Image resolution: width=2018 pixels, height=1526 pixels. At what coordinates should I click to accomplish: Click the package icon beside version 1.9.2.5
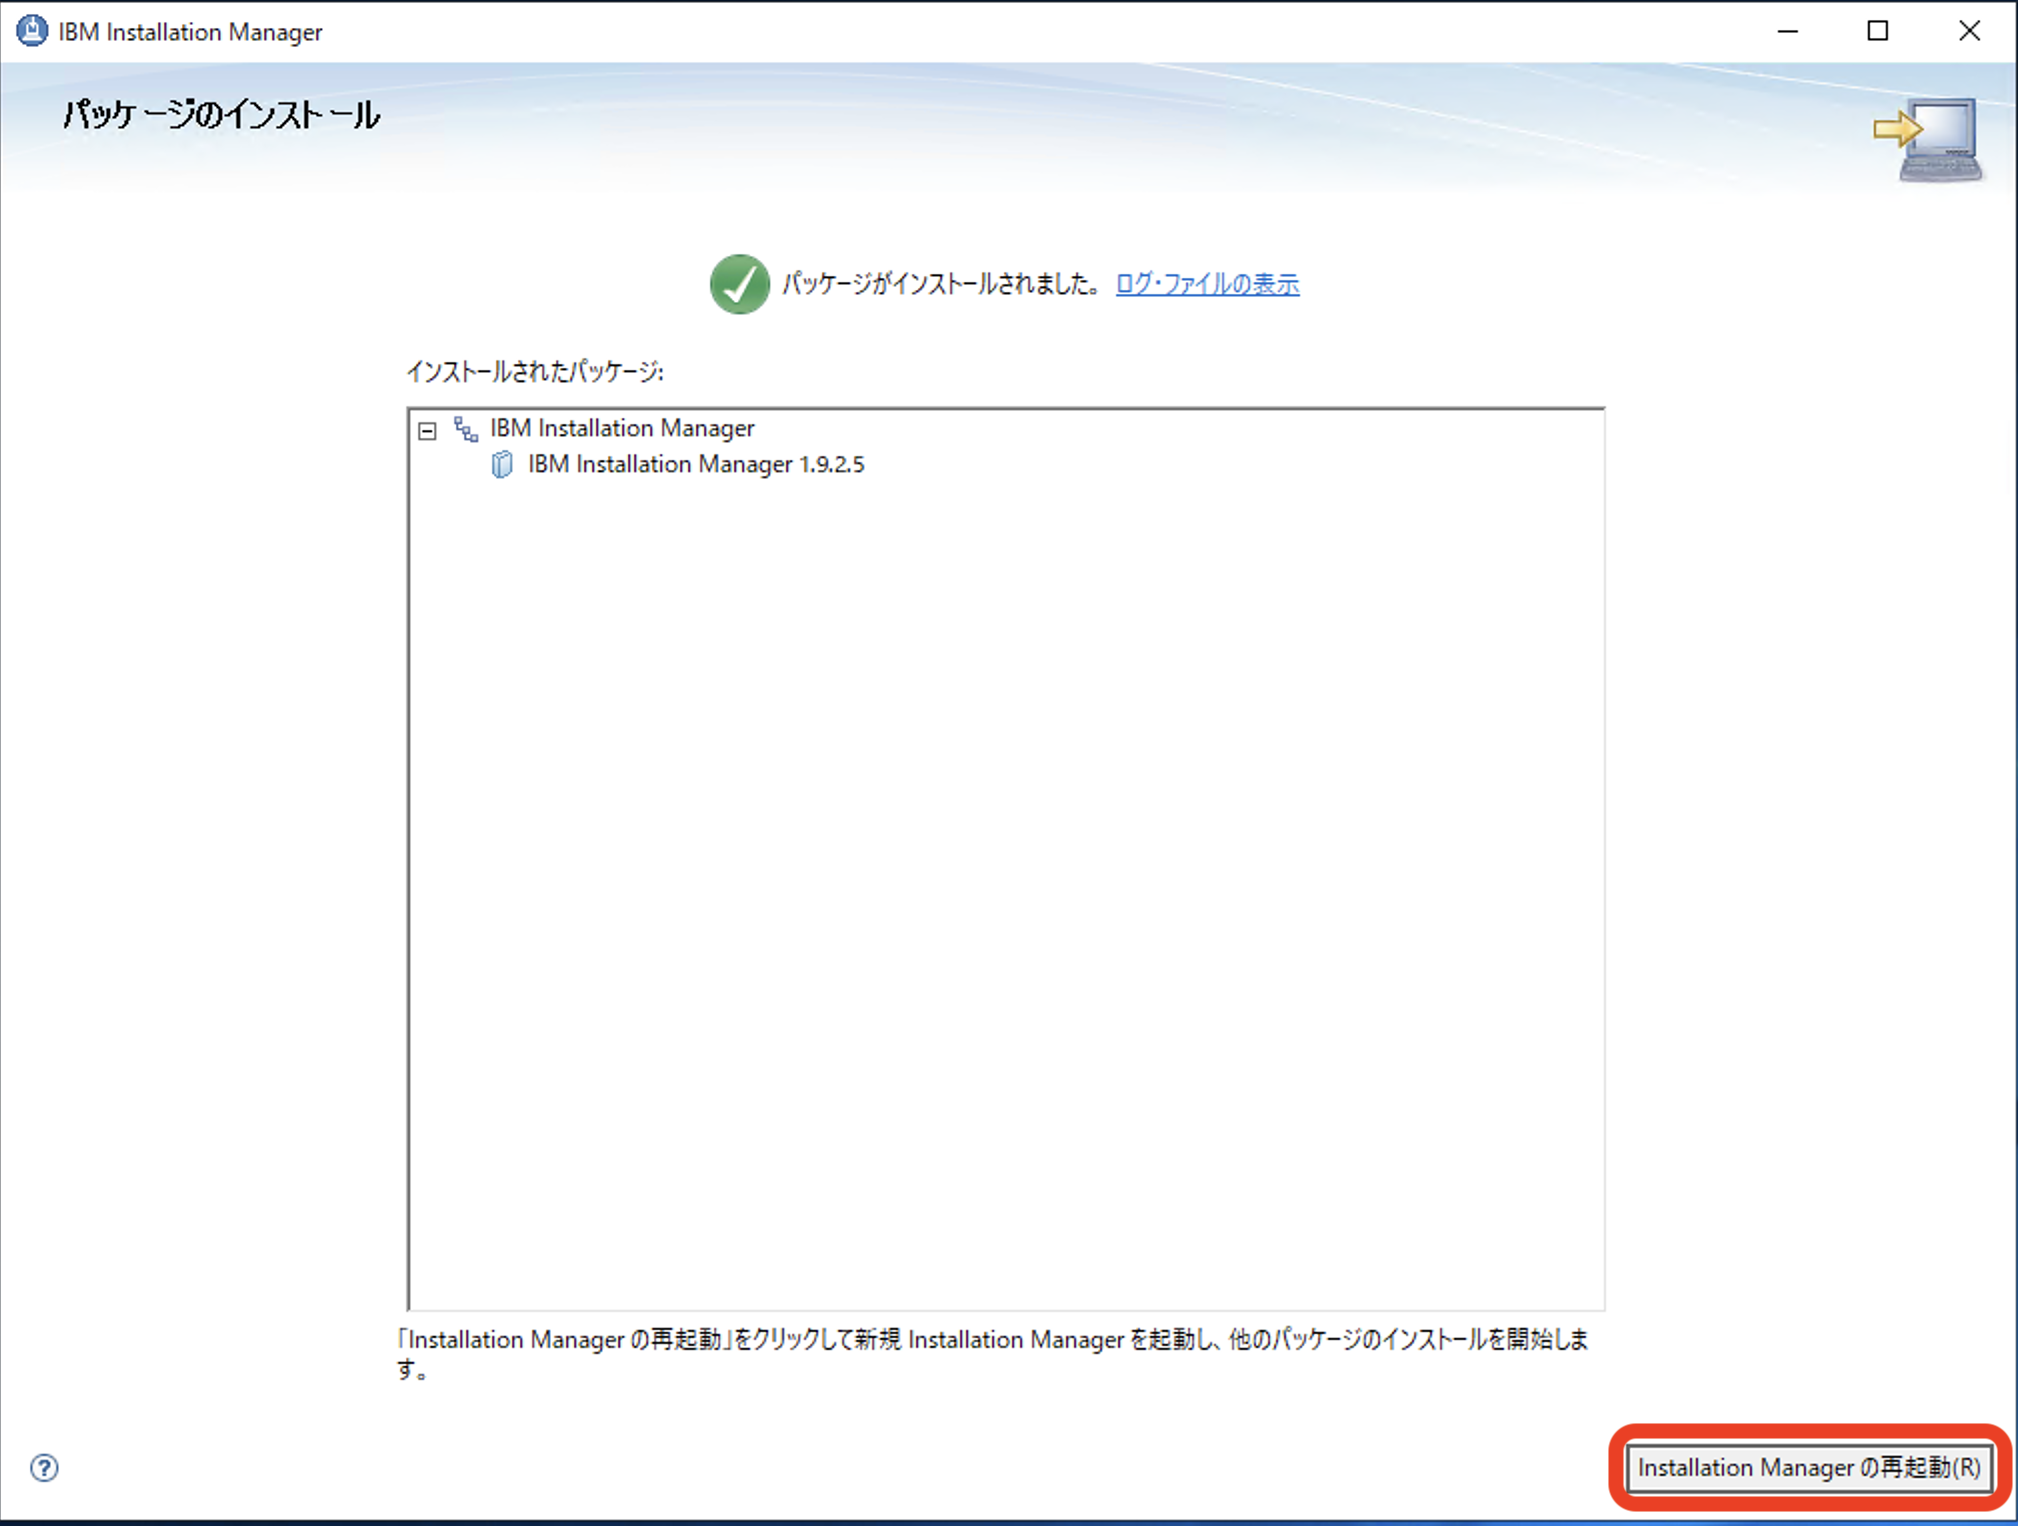(x=502, y=464)
